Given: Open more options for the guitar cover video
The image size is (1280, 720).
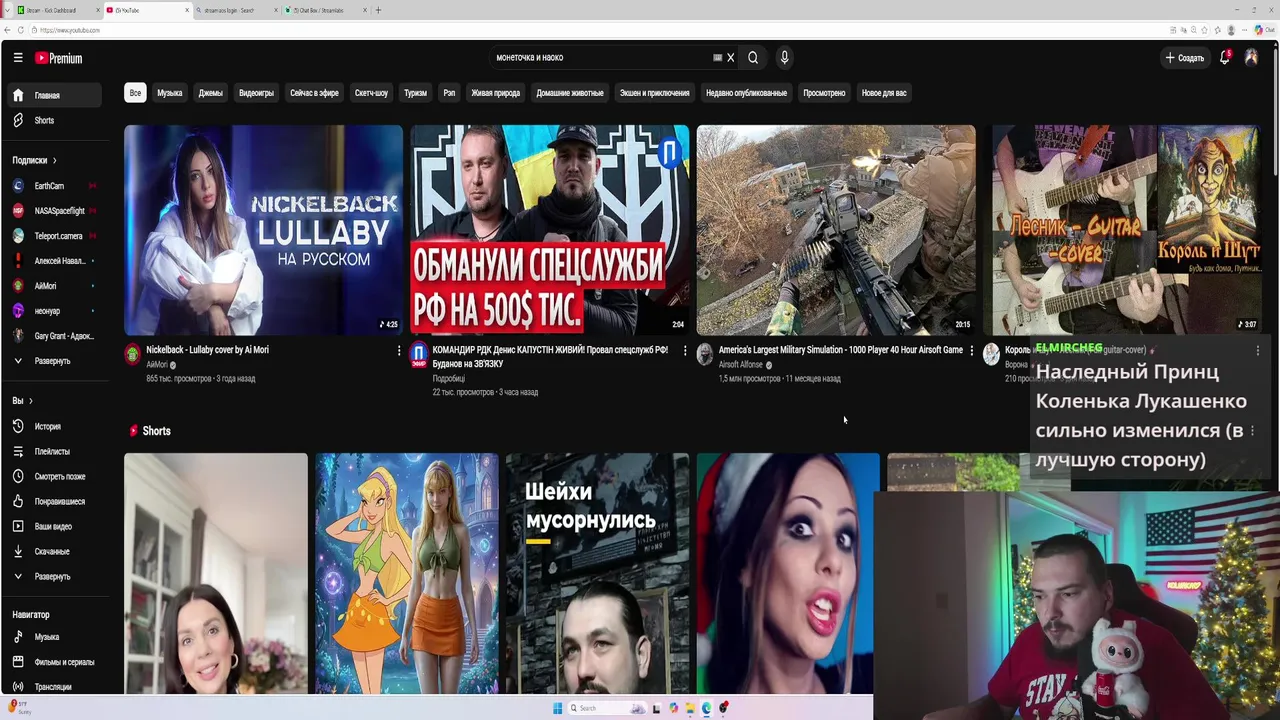Looking at the screenshot, I should (1257, 351).
